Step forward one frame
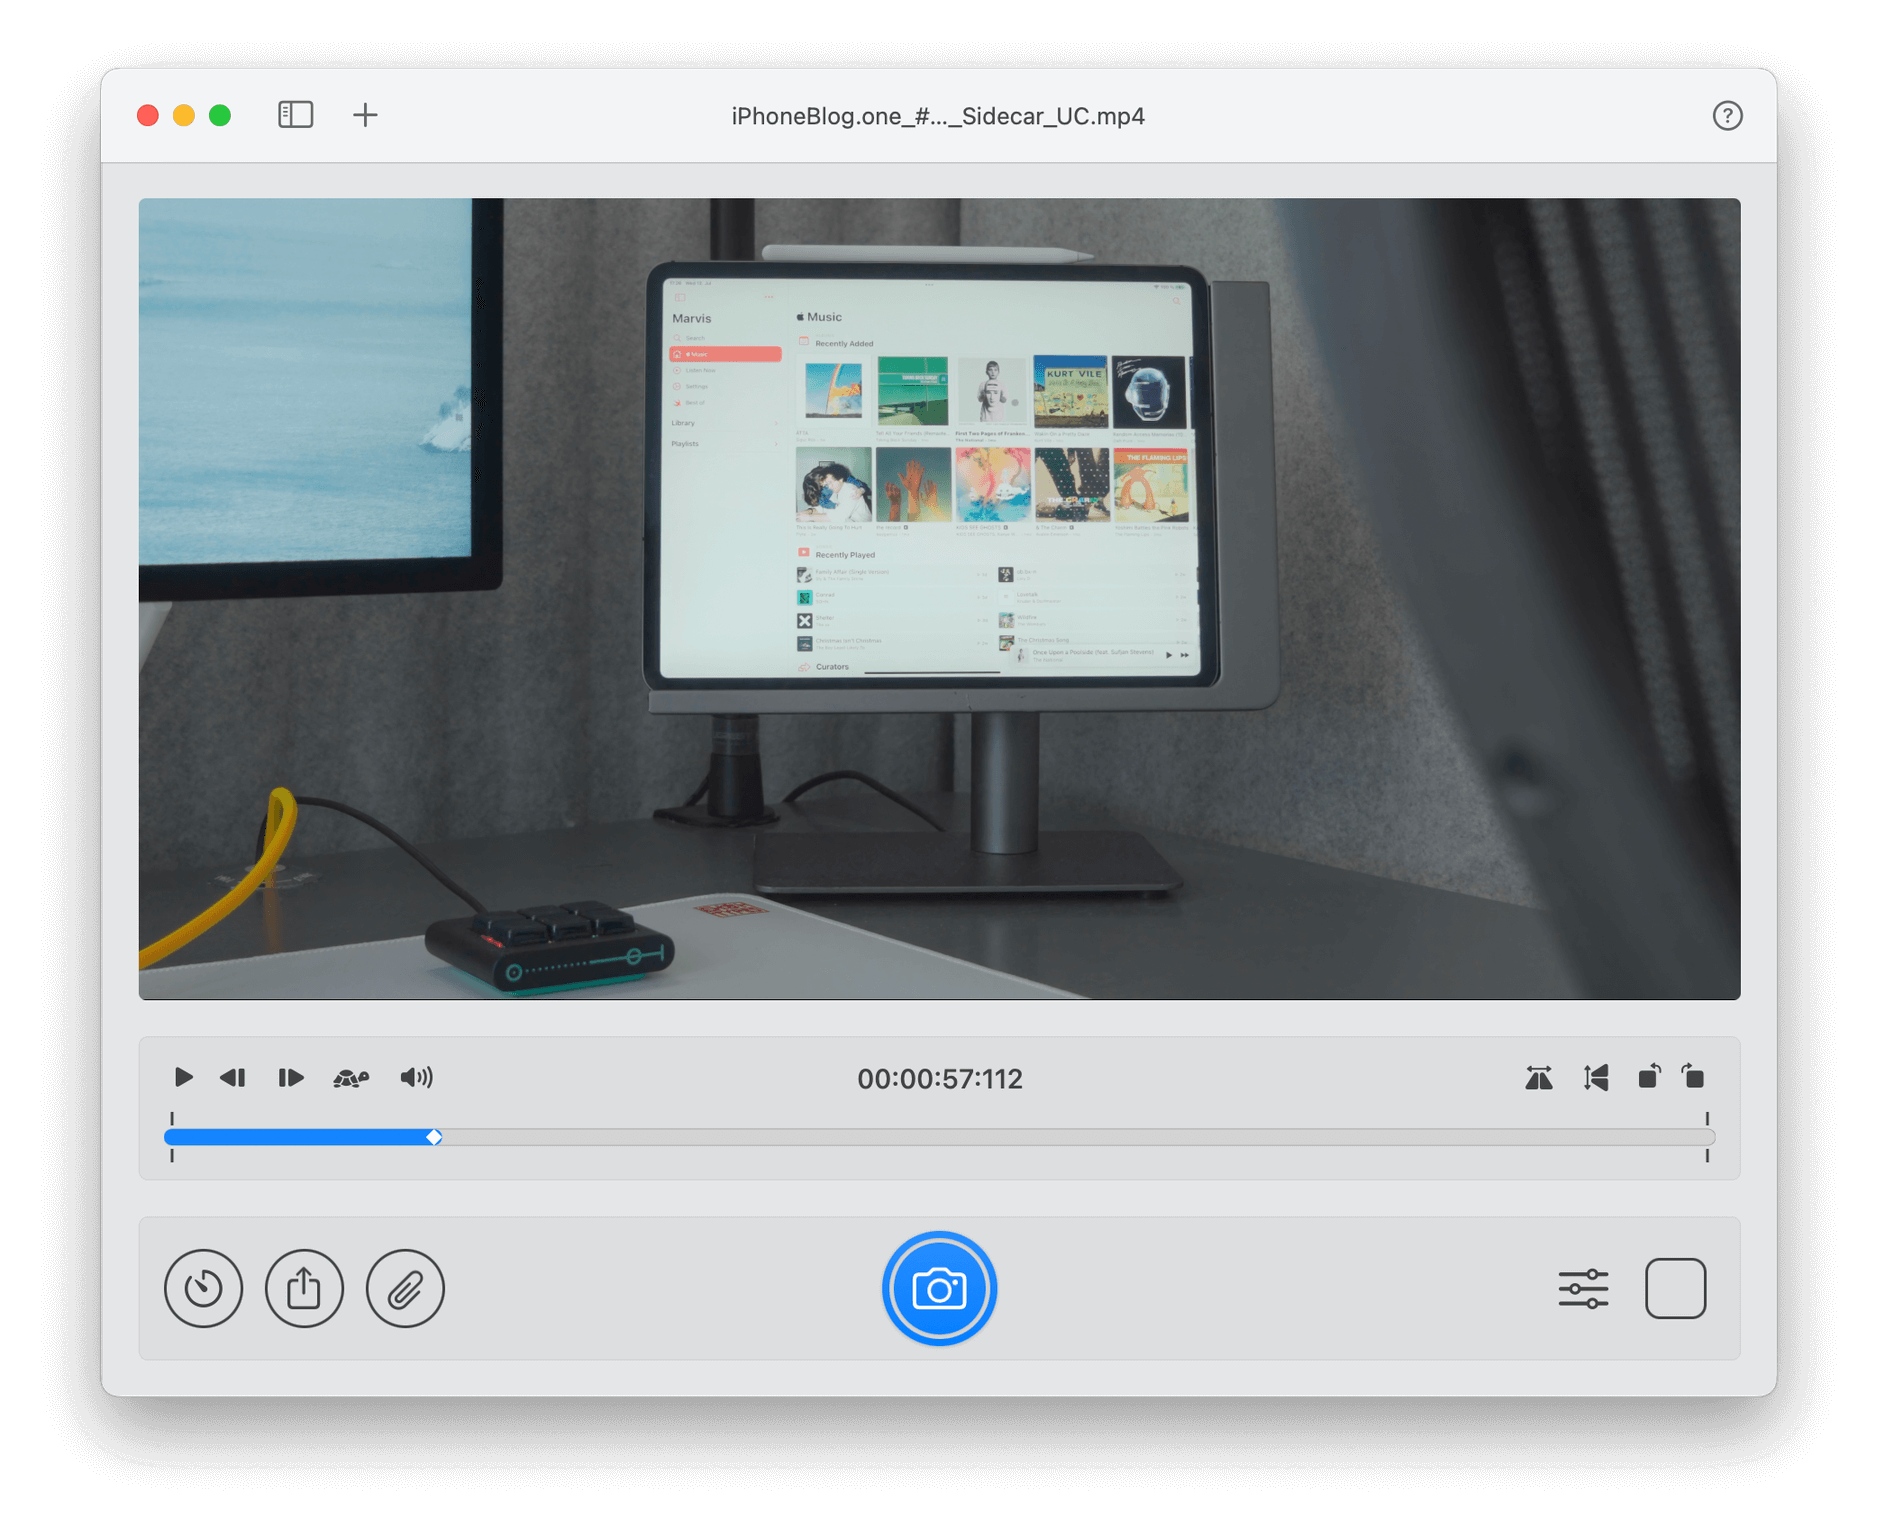 pos(291,1077)
